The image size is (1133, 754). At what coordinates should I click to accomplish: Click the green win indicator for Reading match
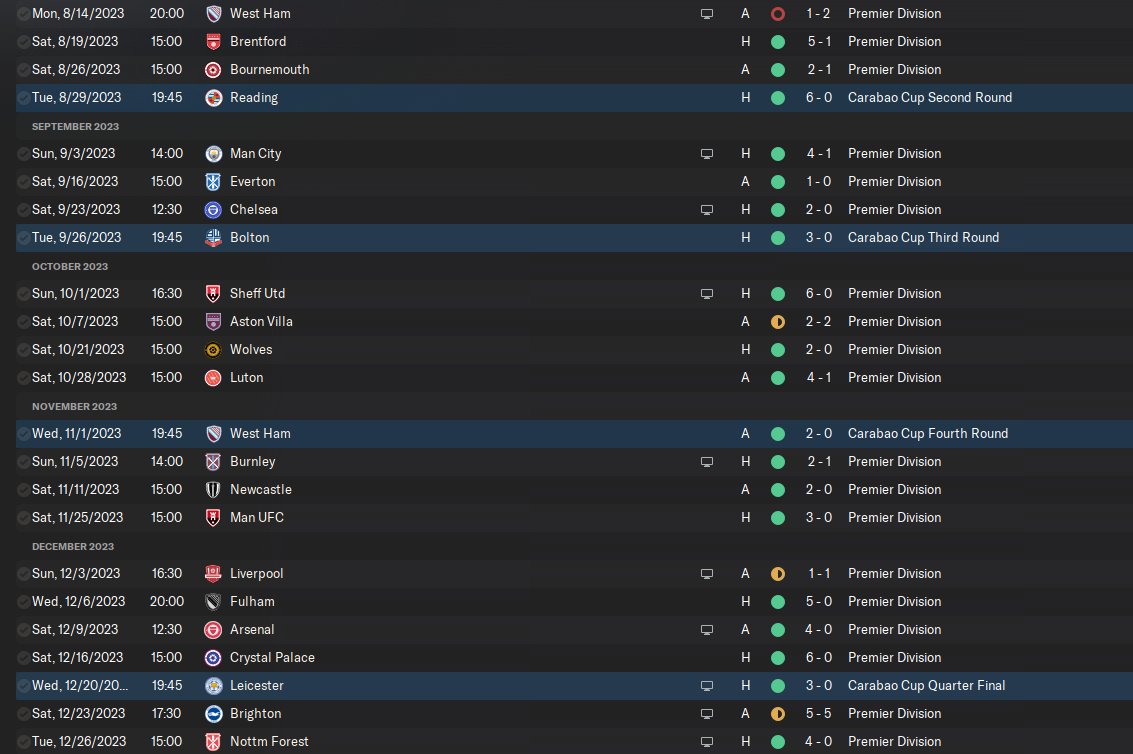click(x=778, y=98)
